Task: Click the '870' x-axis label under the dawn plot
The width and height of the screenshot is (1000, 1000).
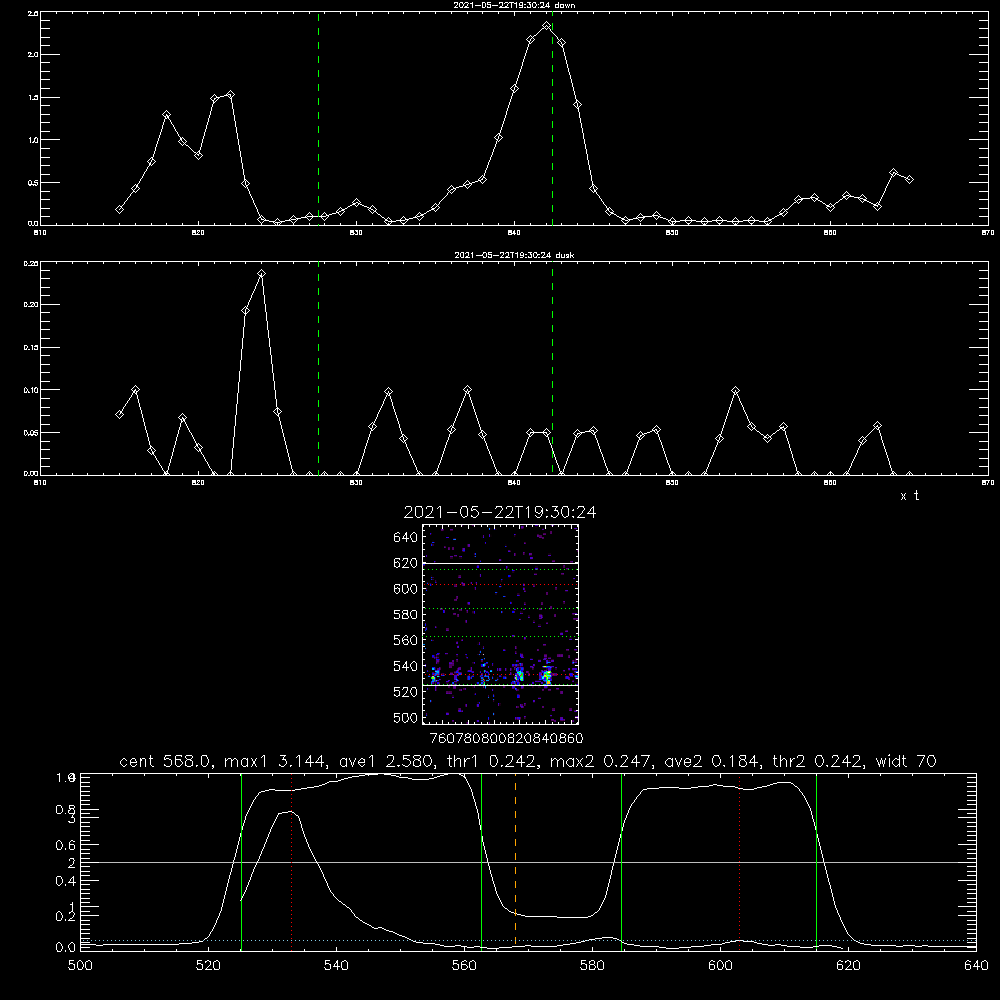Action: 988,233
